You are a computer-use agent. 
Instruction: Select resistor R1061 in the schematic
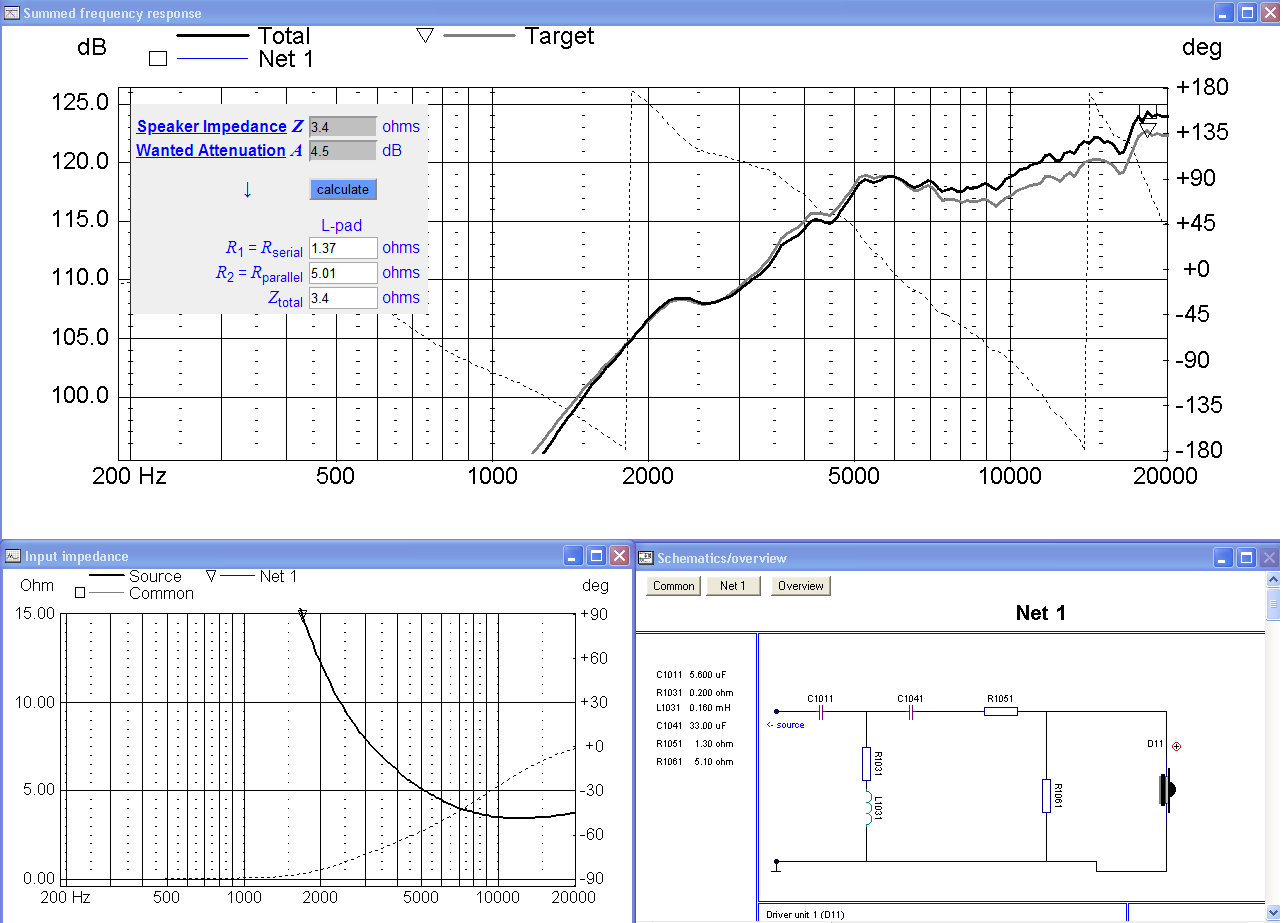1046,796
